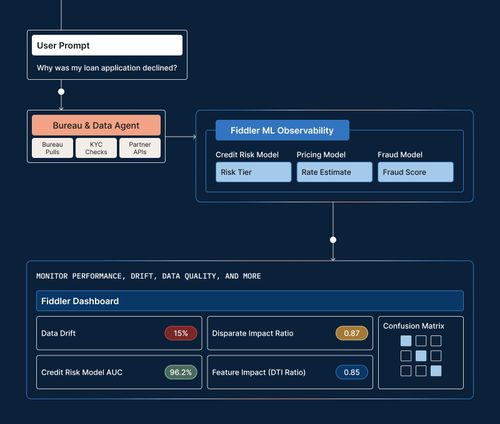Select the KYC Checks chip
The image size is (500, 424).
[96, 148]
